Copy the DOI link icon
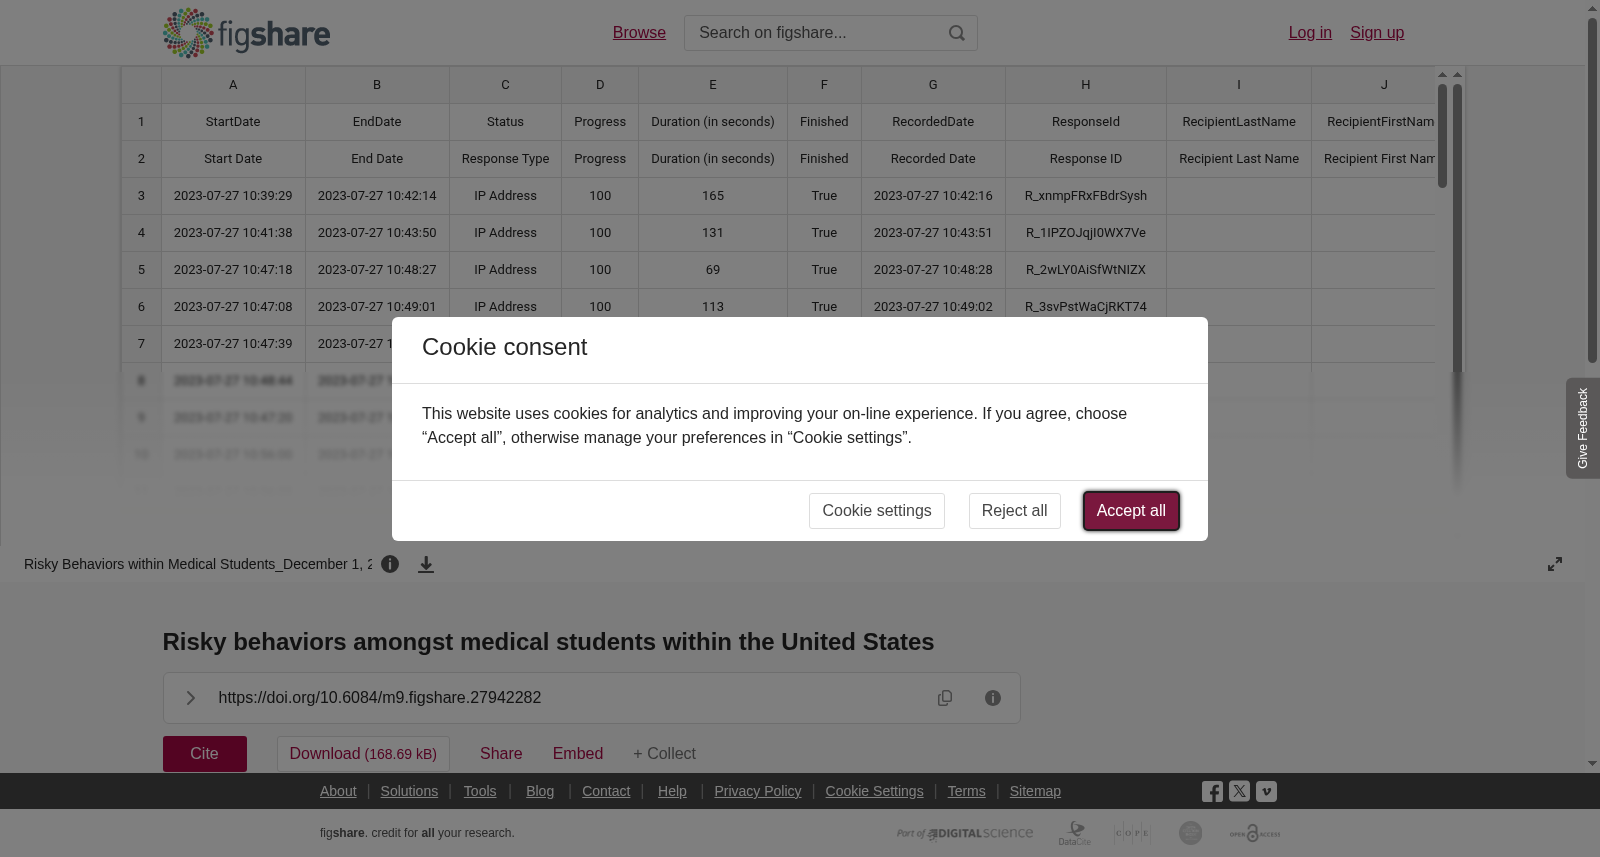 945,698
